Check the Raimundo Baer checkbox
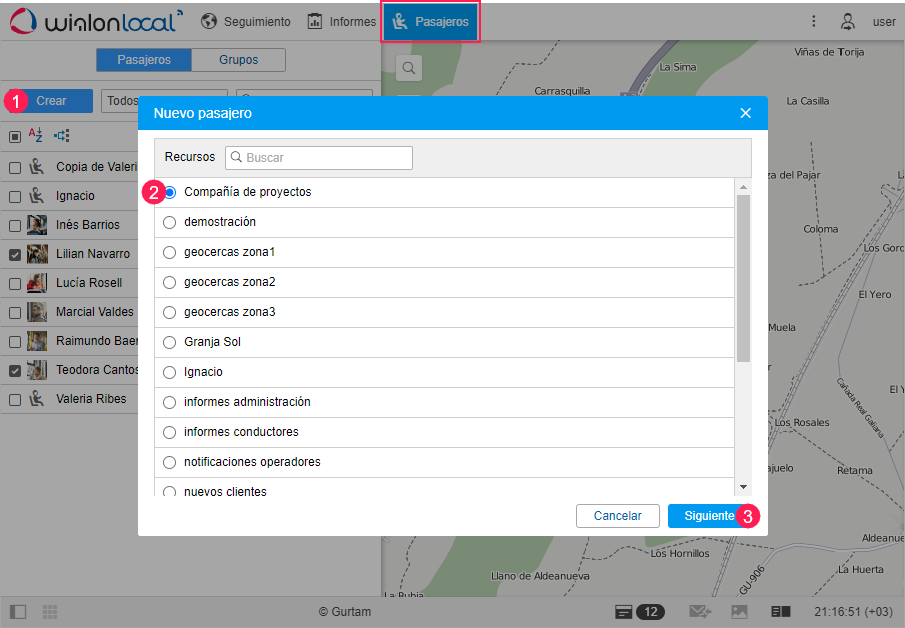The width and height of the screenshot is (905, 628). (15, 342)
